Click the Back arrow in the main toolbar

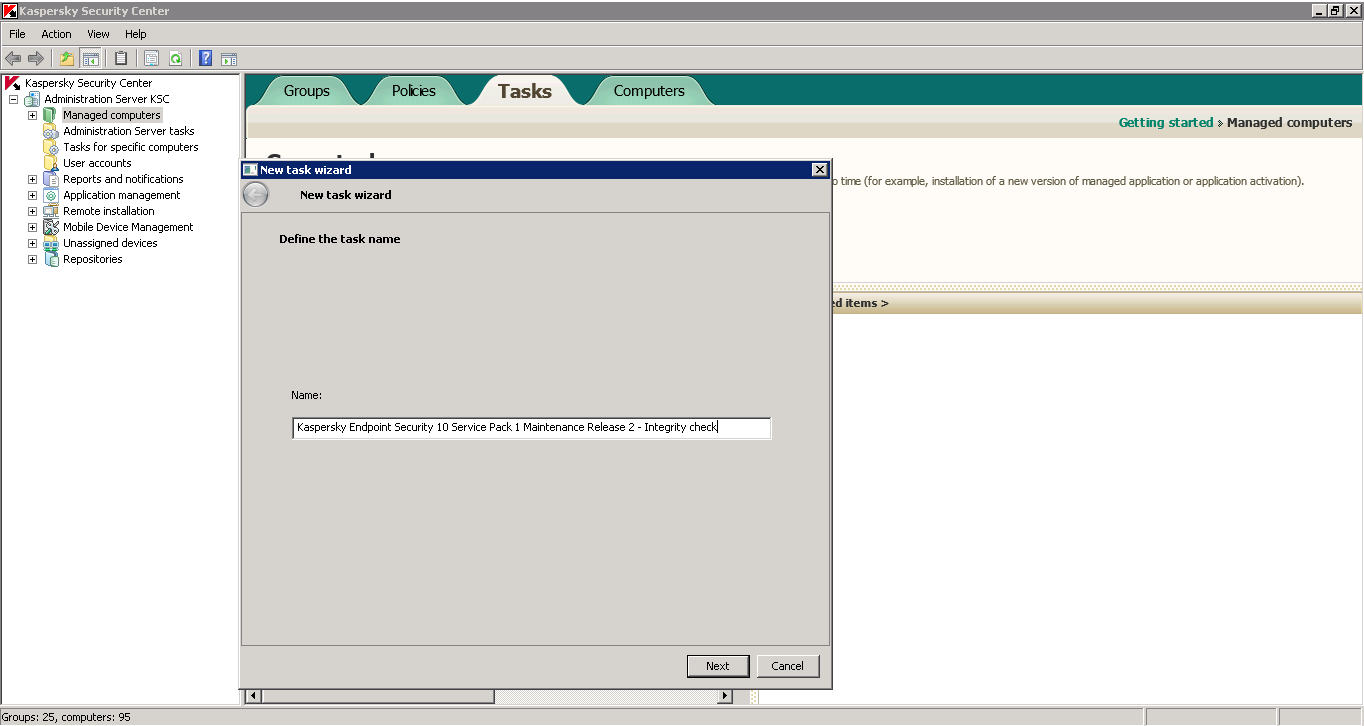point(13,59)
